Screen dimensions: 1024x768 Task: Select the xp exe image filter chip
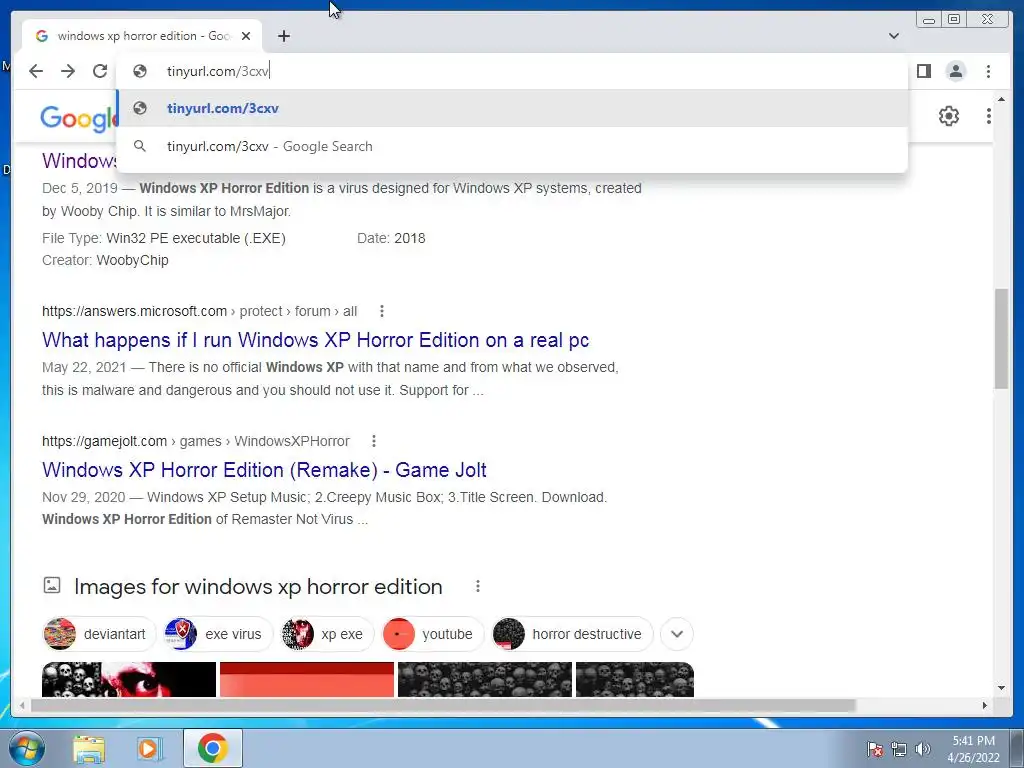click(327, 634)
